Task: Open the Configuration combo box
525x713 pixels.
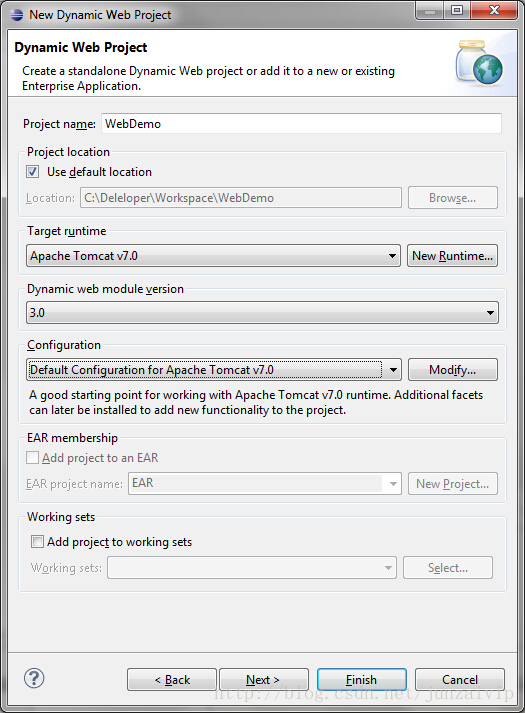Action: 213,370
